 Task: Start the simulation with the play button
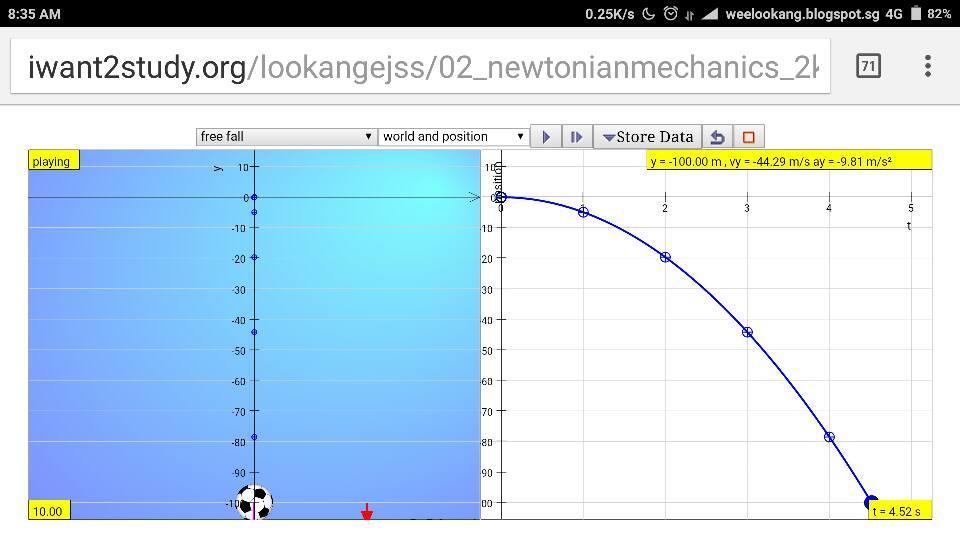coord(546,137)
